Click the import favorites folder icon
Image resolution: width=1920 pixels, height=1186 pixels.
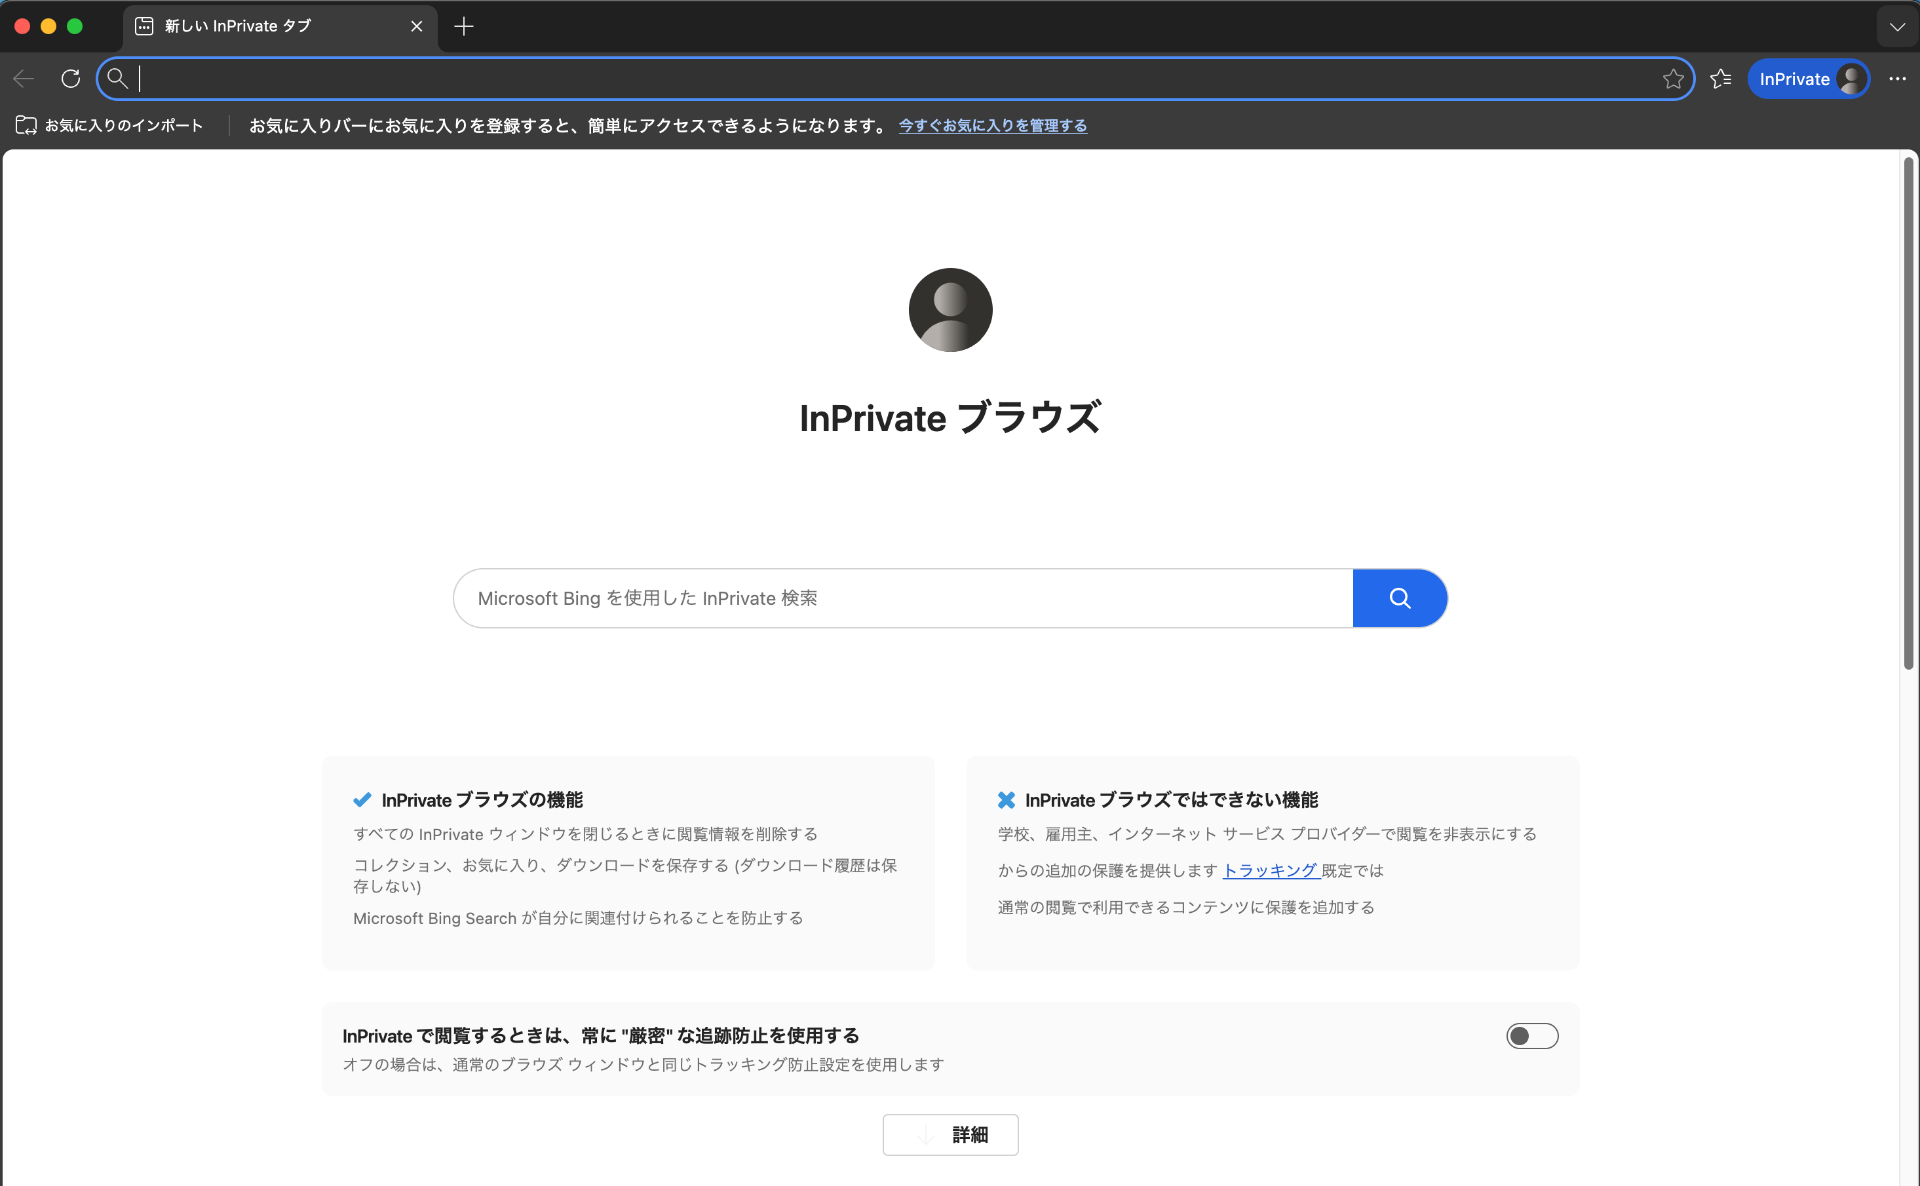tap(26, 125)
